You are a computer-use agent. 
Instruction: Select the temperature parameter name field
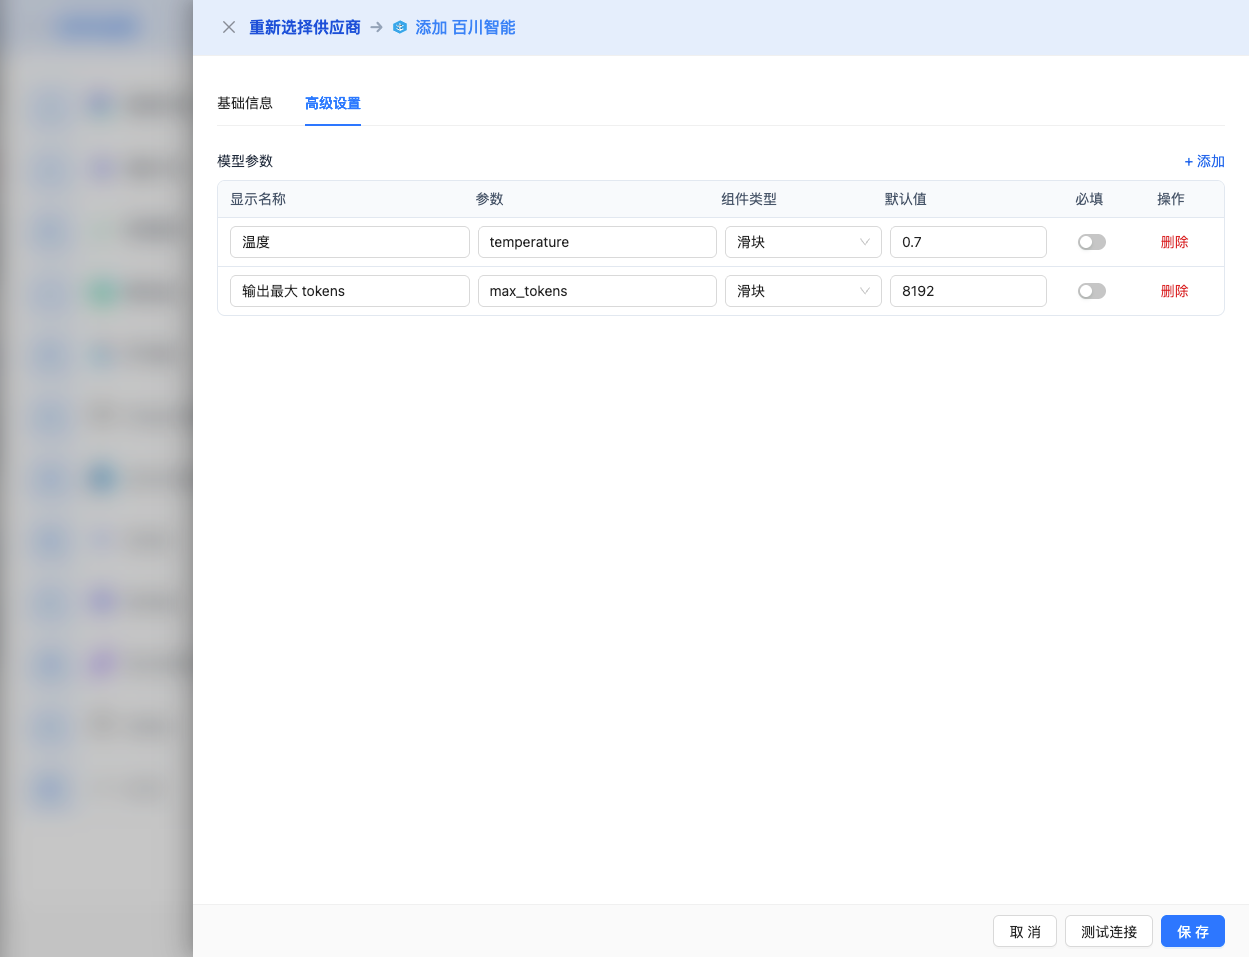tap(597, 242)
